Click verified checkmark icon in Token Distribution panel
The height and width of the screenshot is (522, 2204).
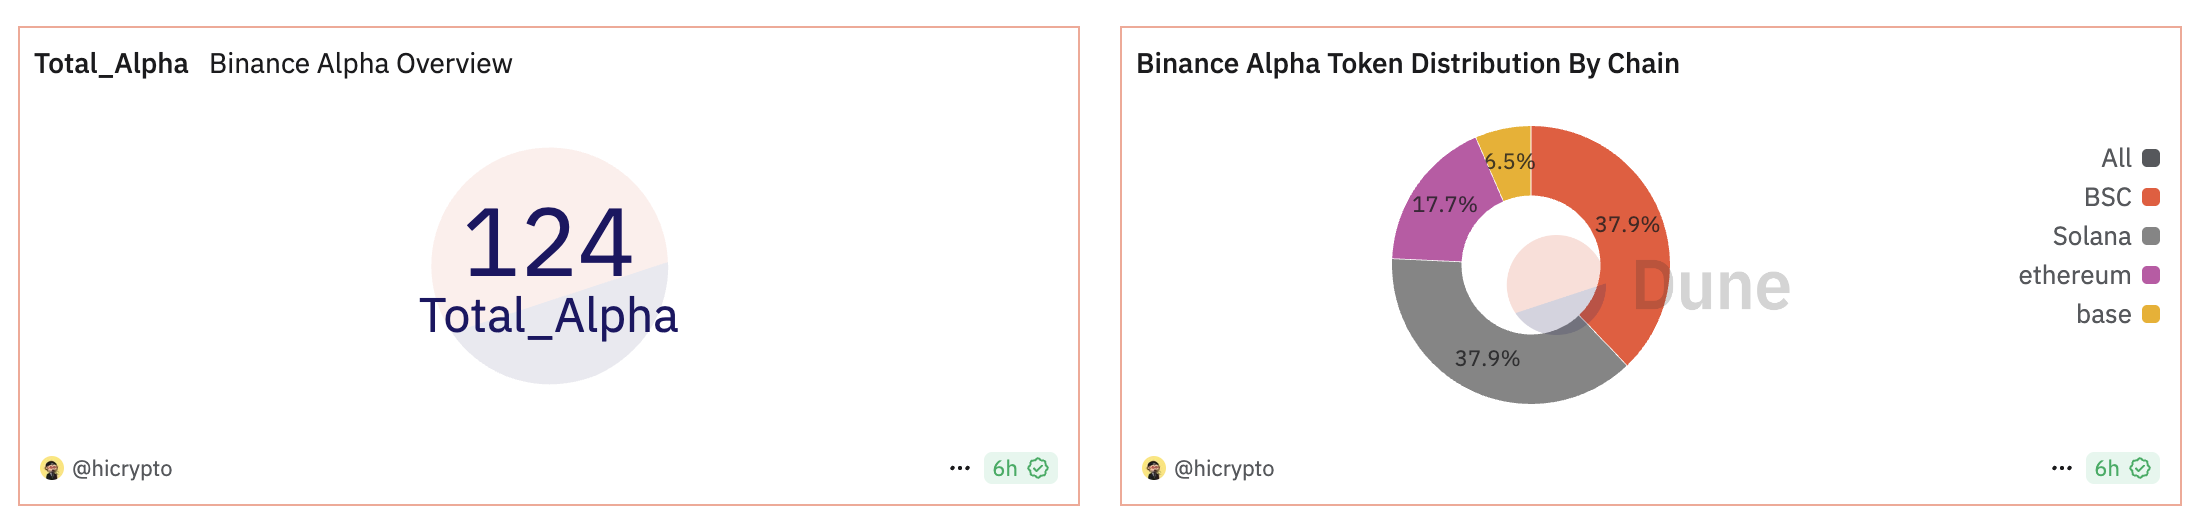[x=2140, y=468]
